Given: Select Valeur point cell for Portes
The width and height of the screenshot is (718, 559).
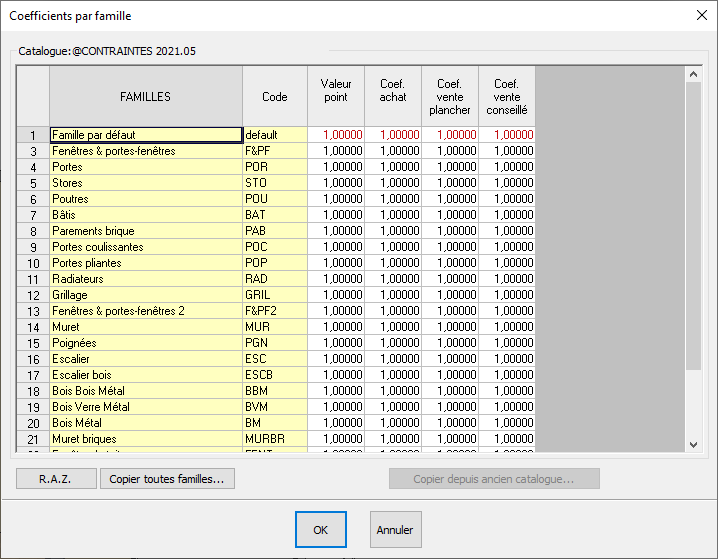Looking at the screenshot, I should click(x=336, y=167).
